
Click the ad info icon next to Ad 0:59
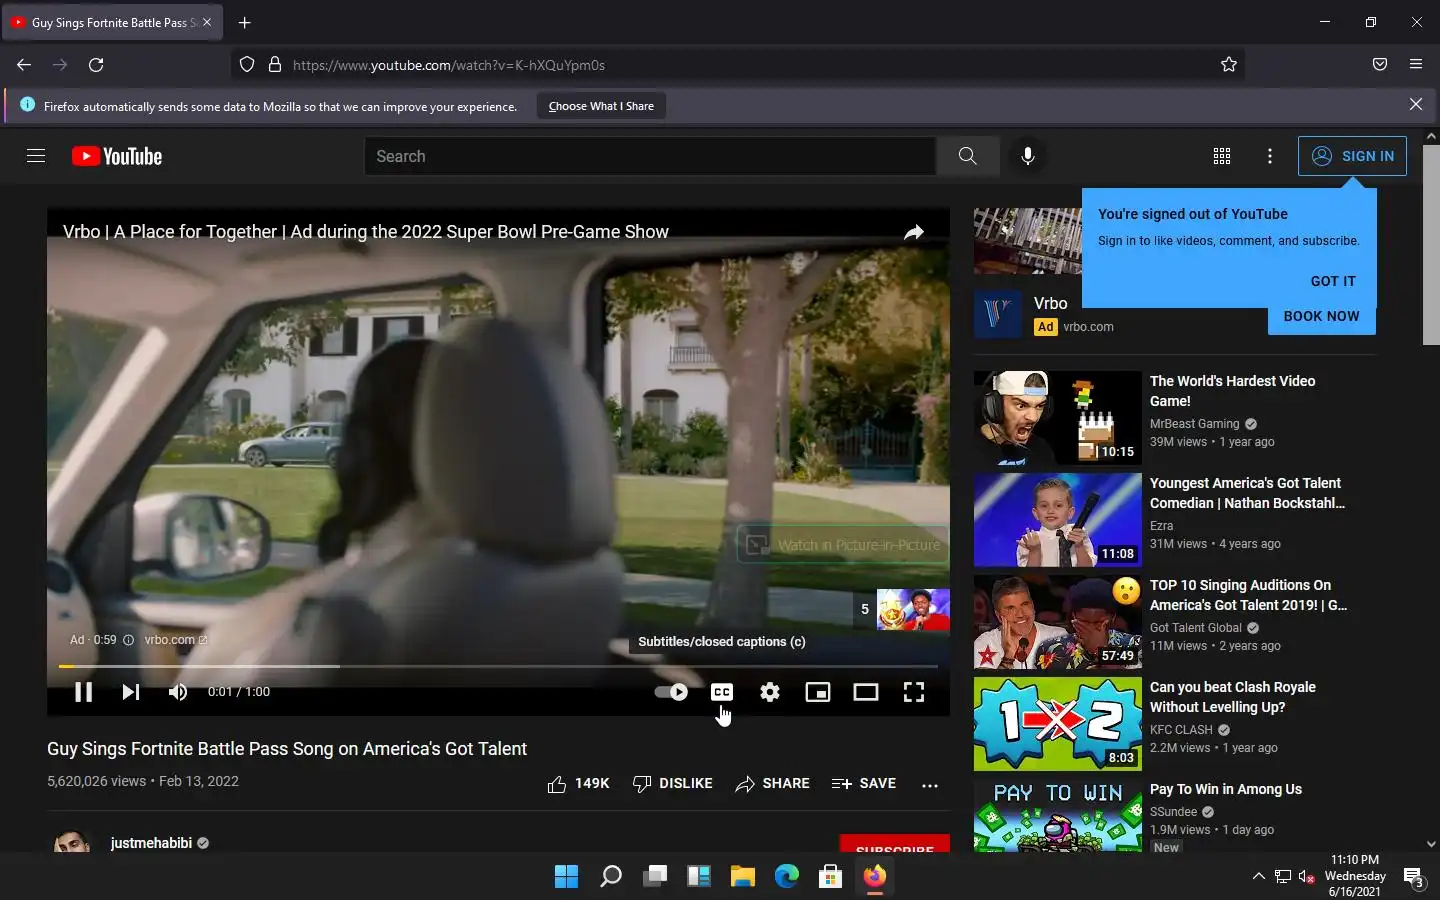[x=128, y=640]
